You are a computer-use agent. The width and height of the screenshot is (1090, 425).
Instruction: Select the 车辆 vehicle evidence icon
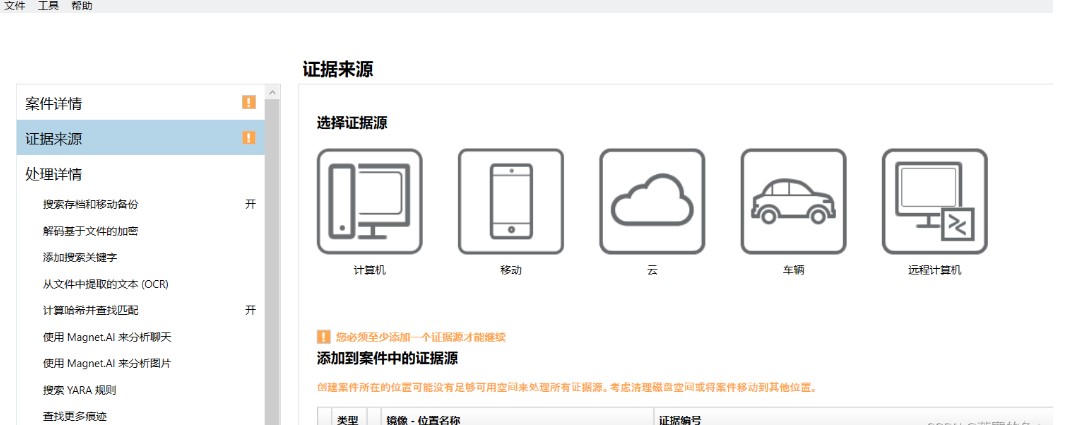pyautogui.click(x=793, y=201)
